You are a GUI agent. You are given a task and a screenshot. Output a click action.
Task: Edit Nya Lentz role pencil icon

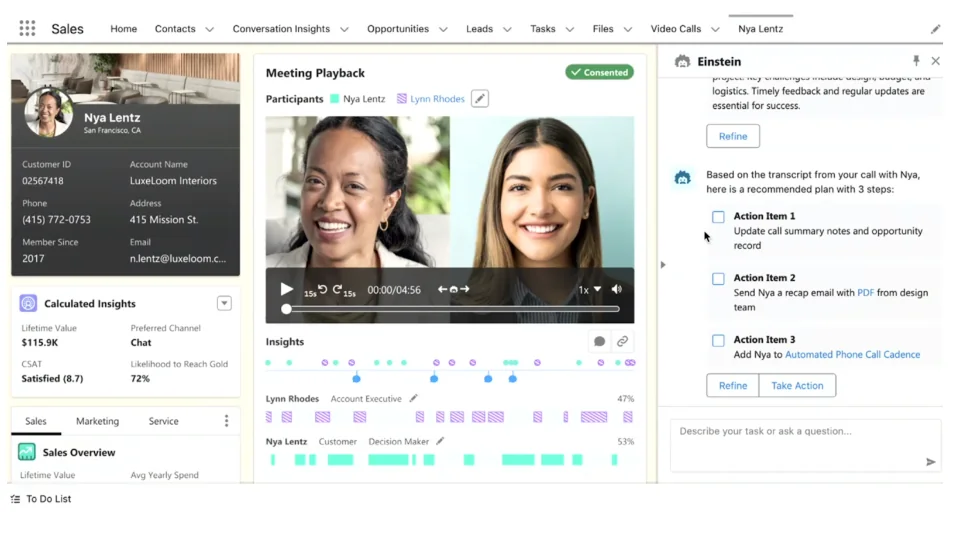[440, 441]
